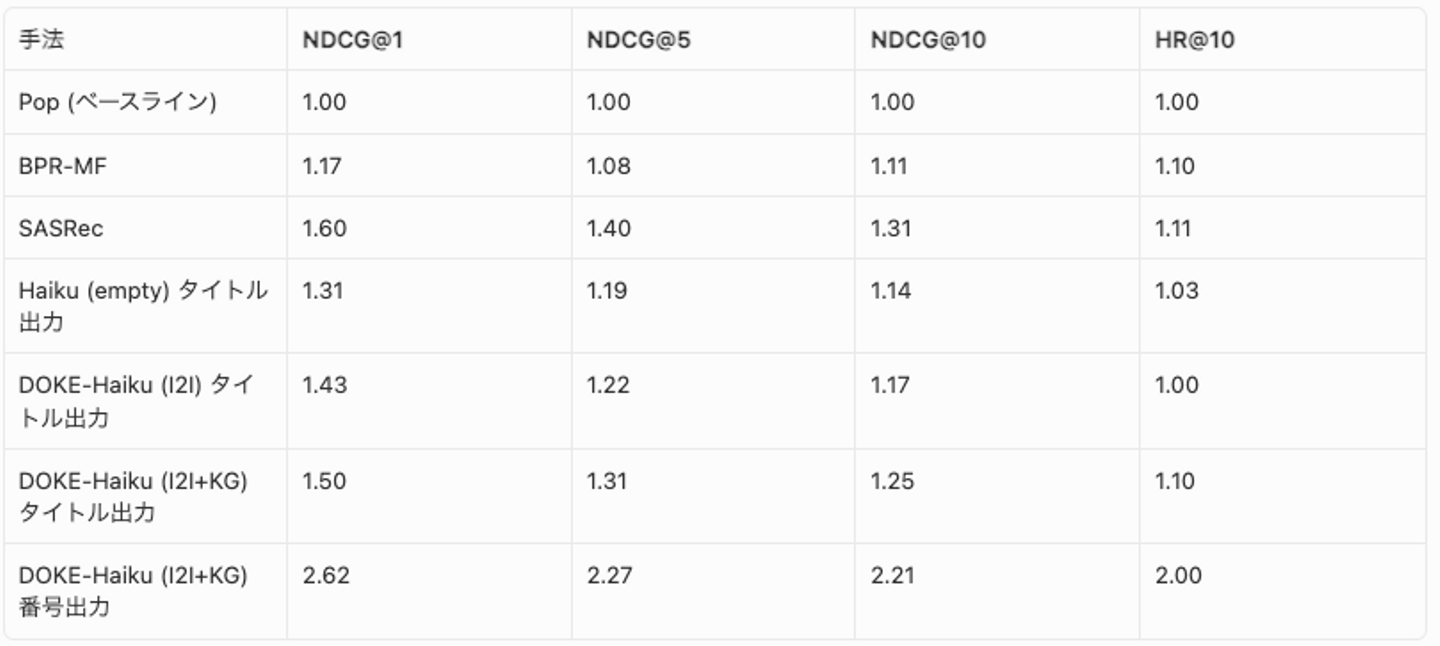Click the 2.62 NDCG@1 value
1440x646 pixels.
click(325, 575)
